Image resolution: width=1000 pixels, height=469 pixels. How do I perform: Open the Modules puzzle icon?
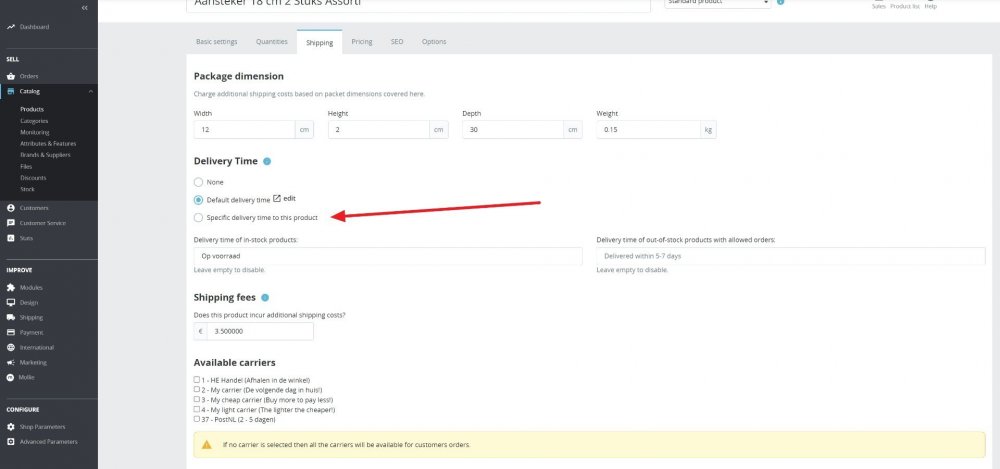(x=10, y=288)
